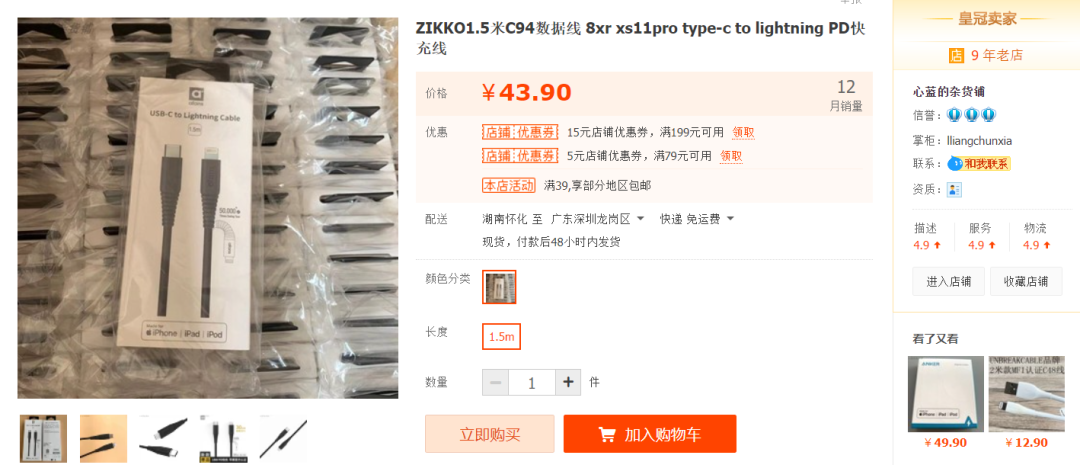Increase quantity with the plus button

[x=568, y=382]
